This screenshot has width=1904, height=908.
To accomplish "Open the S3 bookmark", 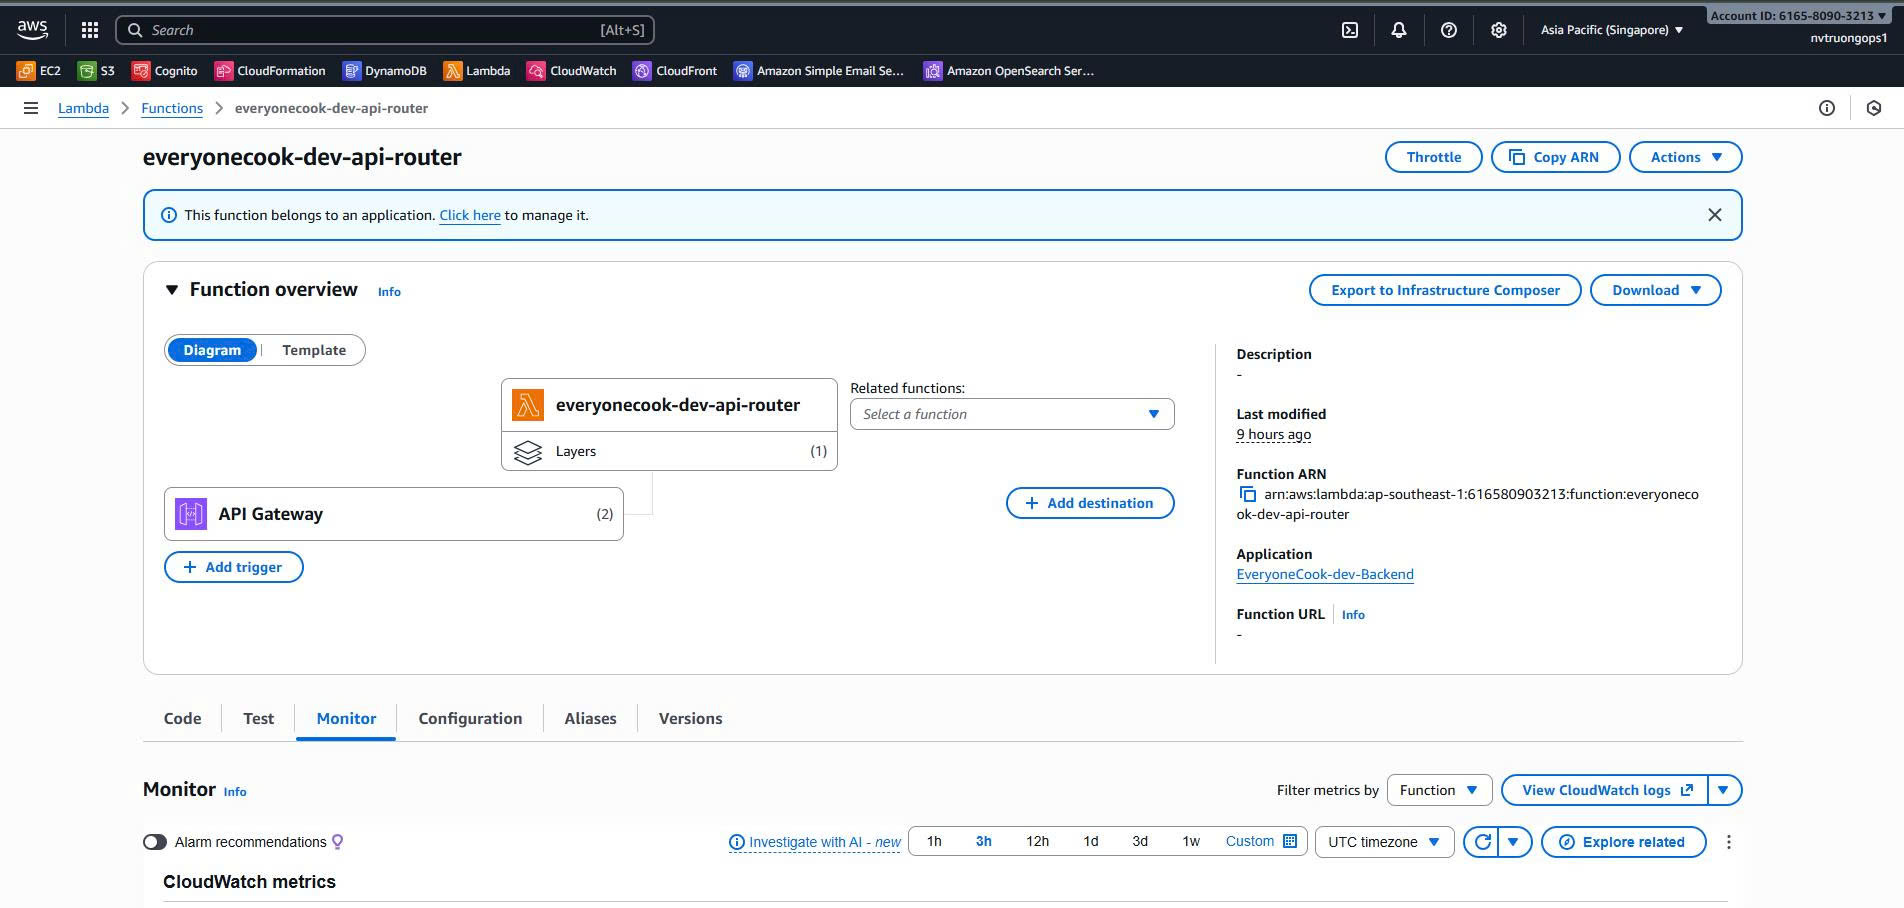I will pyautogui.click(x=97, y=71).
